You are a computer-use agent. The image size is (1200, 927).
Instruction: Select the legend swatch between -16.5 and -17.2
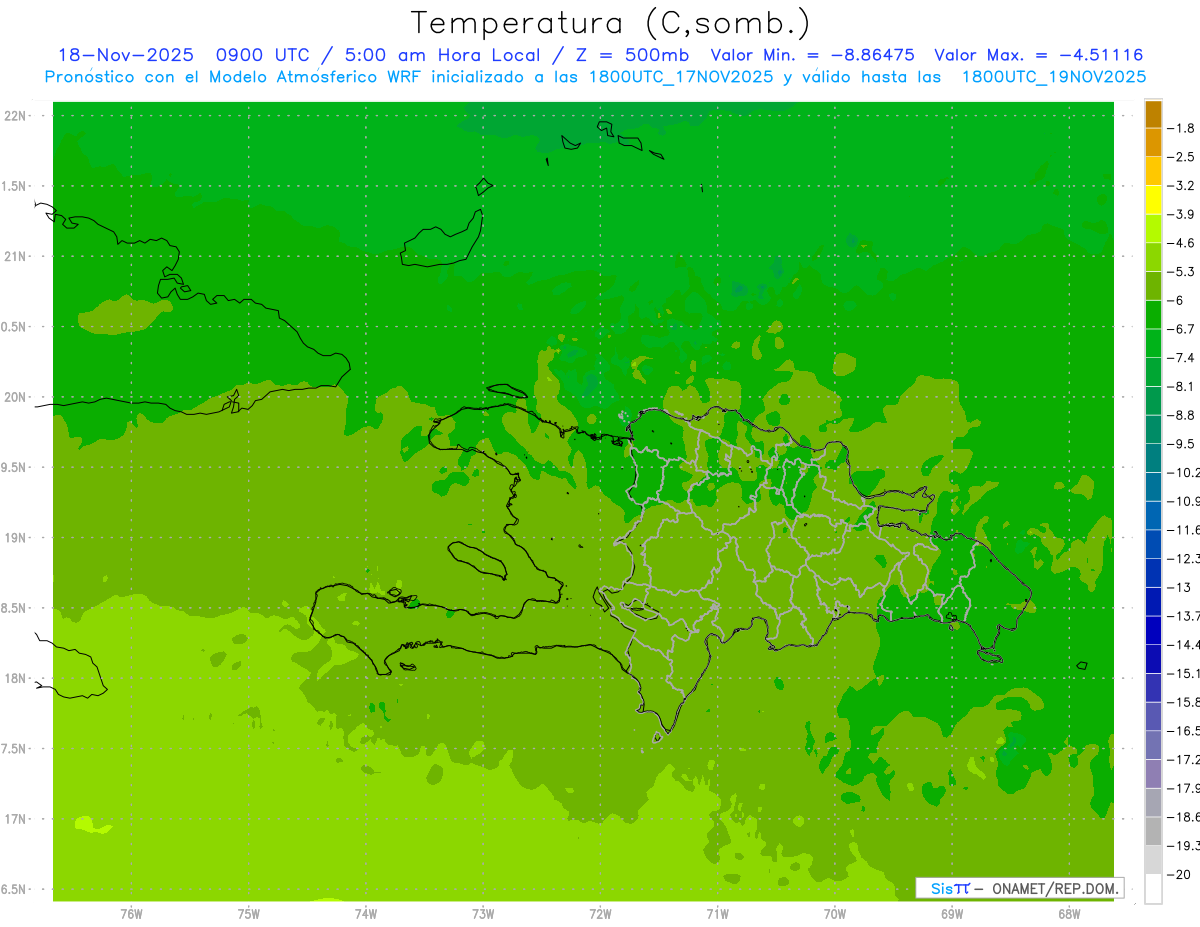pyautogui.click(x=1153, y=745)
